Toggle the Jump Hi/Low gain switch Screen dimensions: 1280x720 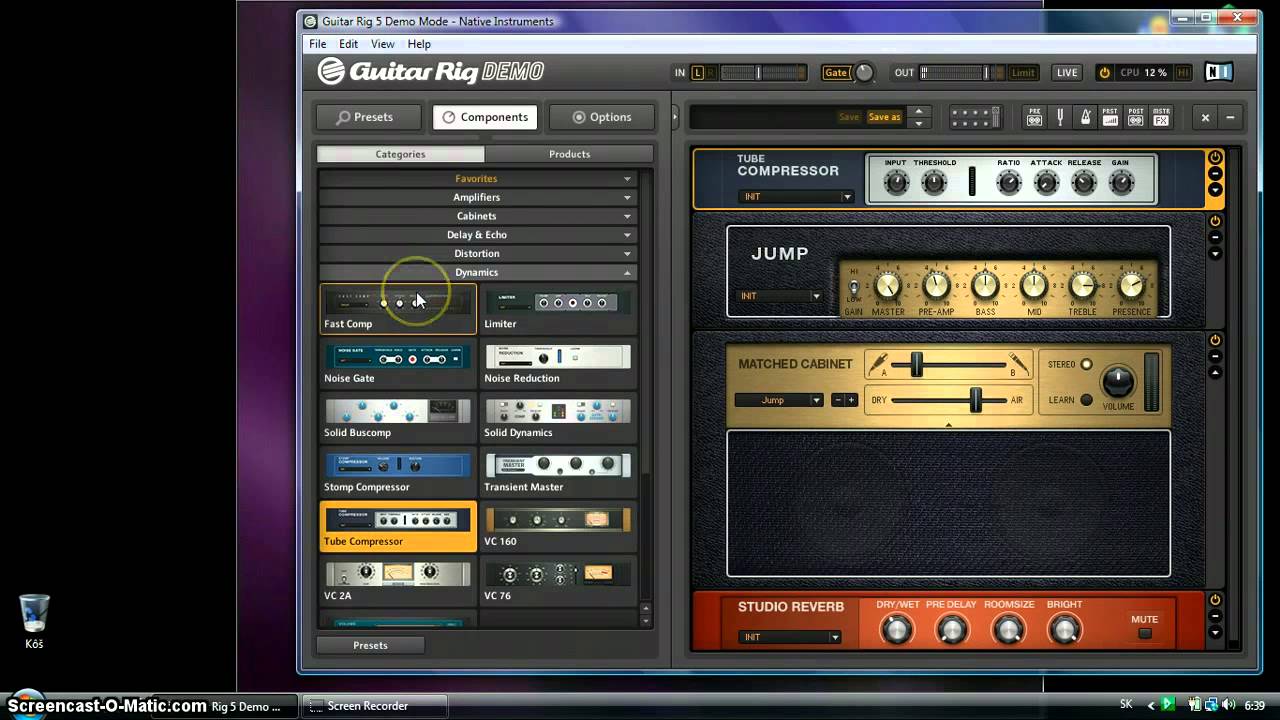click(854, 286)
